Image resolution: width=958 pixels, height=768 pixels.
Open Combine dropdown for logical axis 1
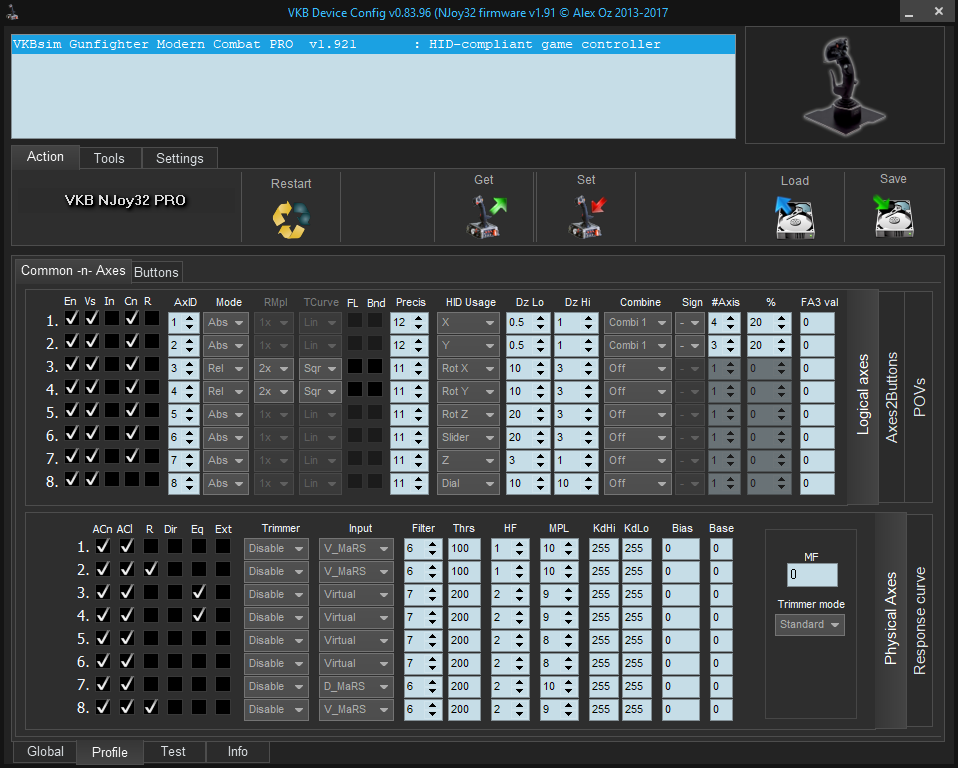637,323
